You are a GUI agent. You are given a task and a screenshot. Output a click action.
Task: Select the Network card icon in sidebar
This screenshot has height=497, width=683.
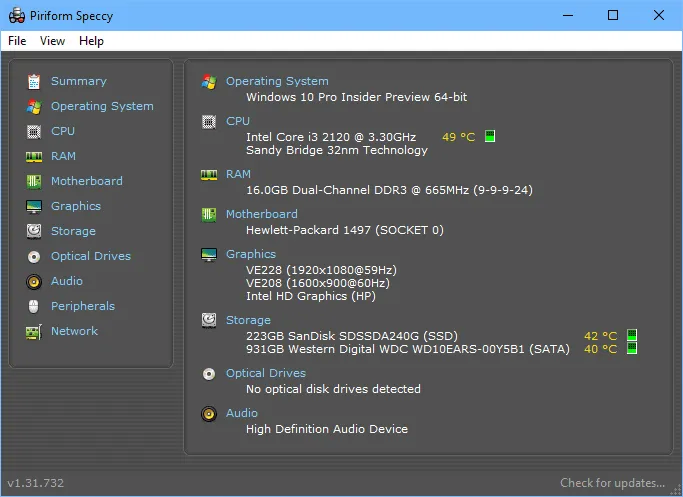[34, 332]
